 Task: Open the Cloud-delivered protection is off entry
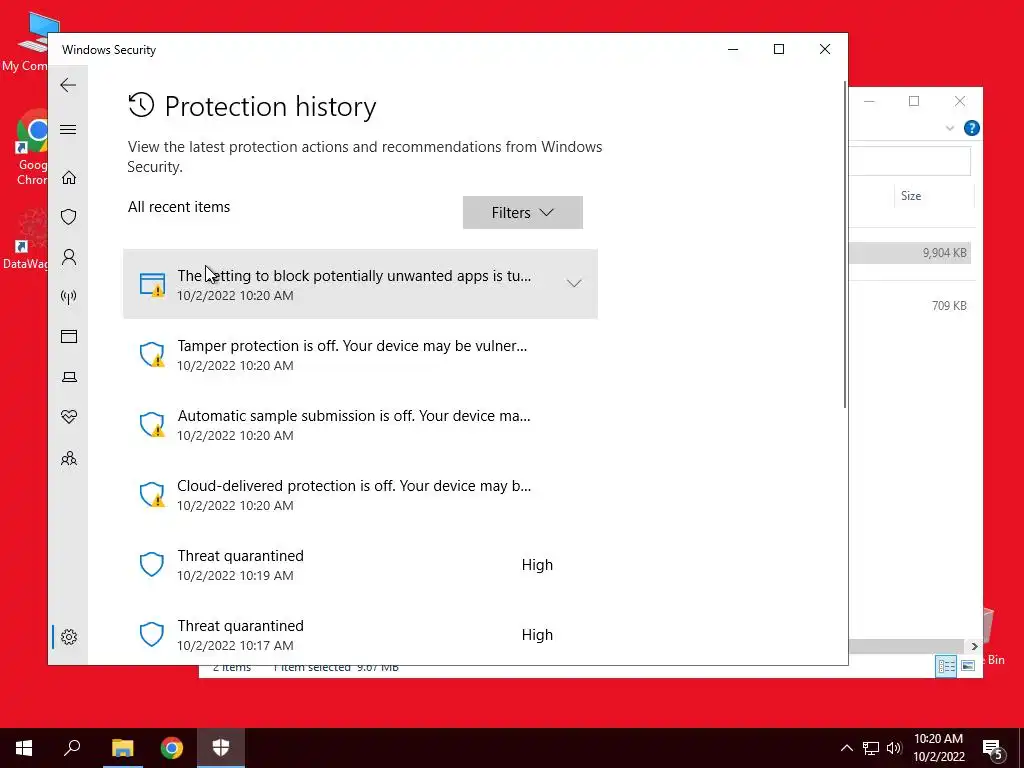pyautogui.click(x=360, y=494)
